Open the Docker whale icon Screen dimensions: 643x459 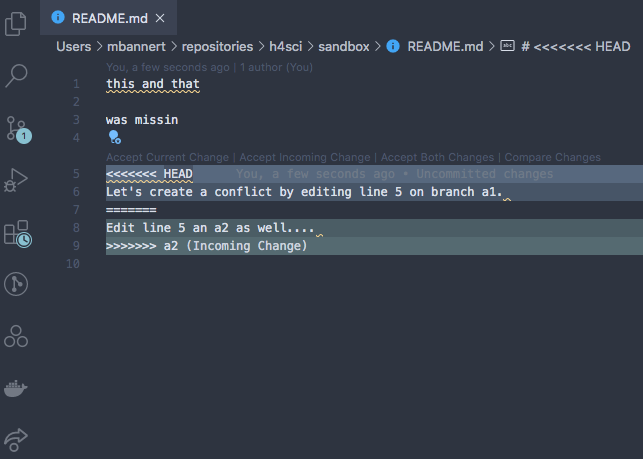[16, 388]
